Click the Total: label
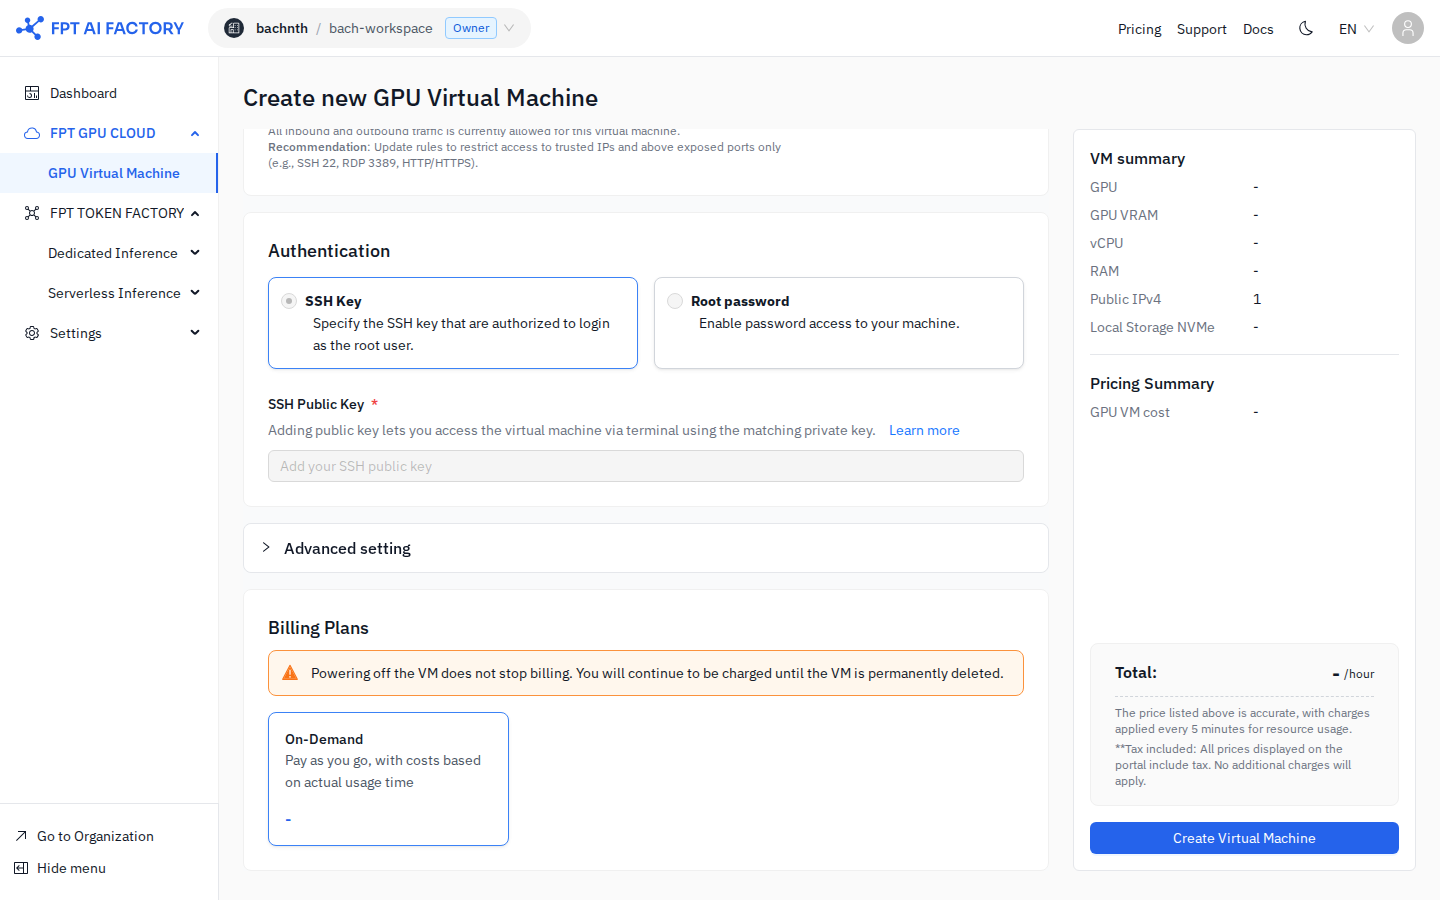Viewport: 1440px width, 900px height. pos(1136,672)
